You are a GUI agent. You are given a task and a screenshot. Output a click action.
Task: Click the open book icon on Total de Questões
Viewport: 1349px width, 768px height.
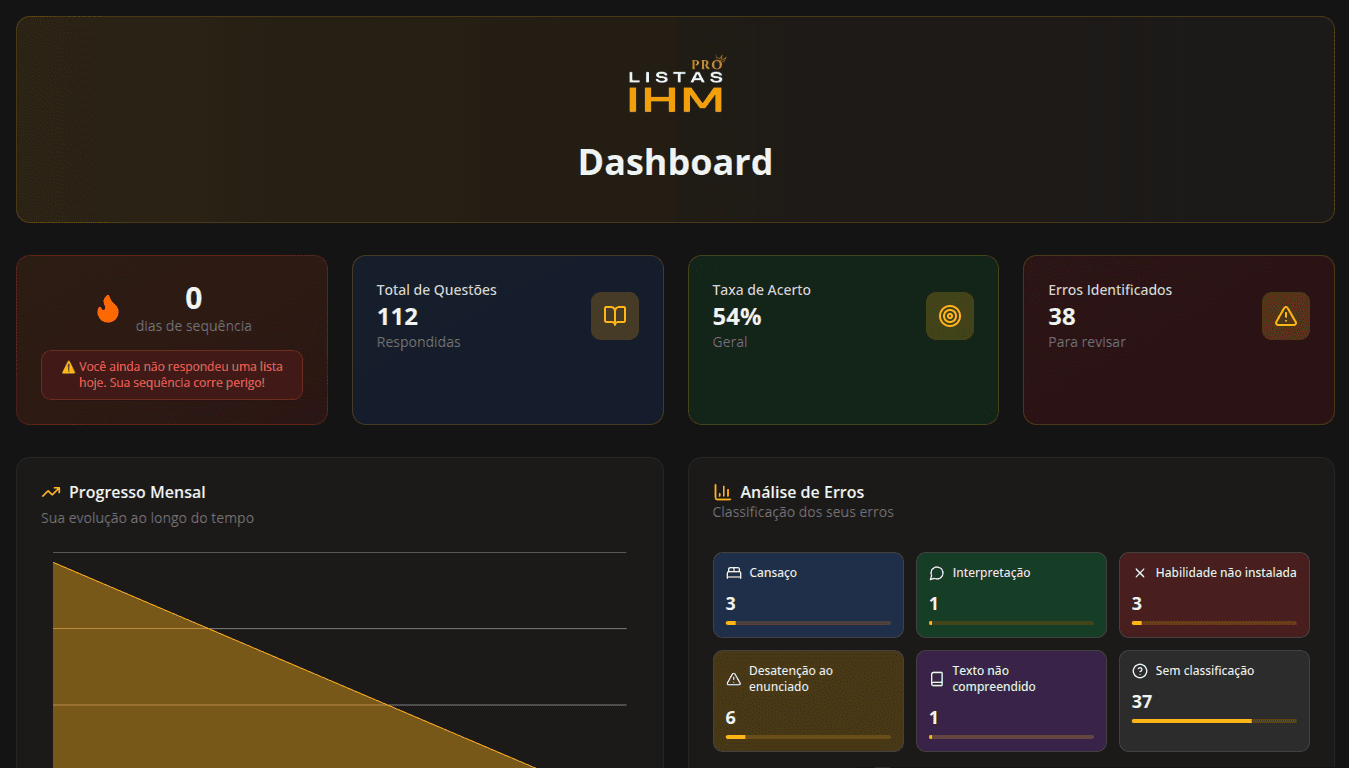pos(614,315)
